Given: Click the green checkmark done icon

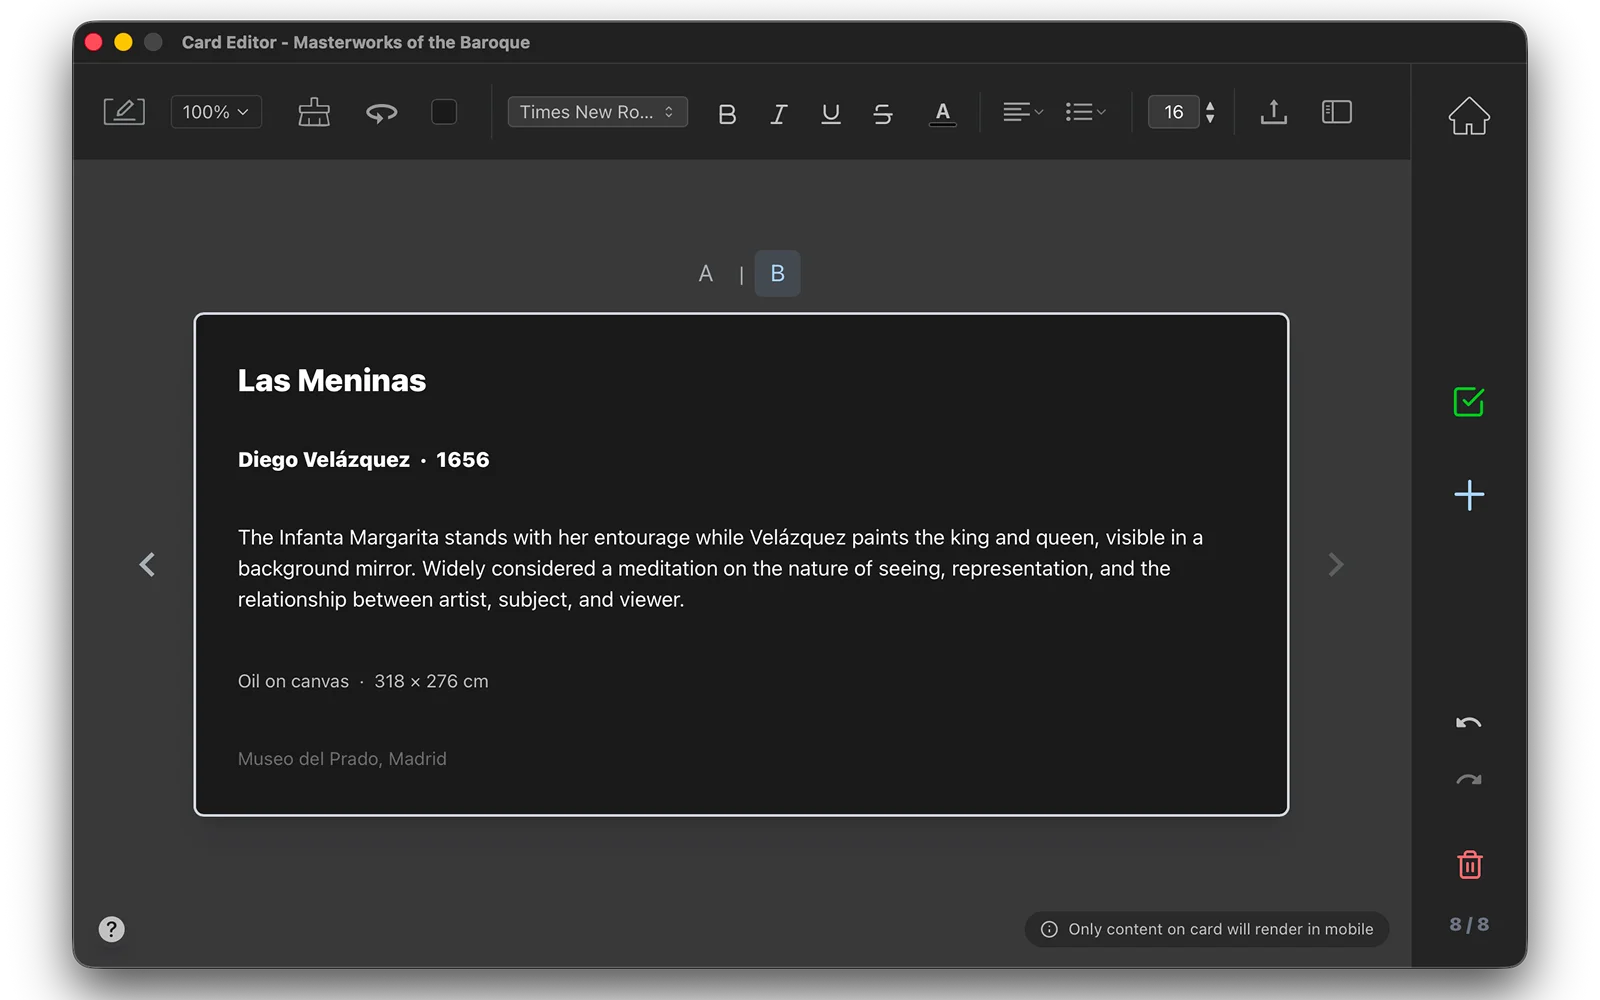Looking at the screenshot, I should [1469, 402].
